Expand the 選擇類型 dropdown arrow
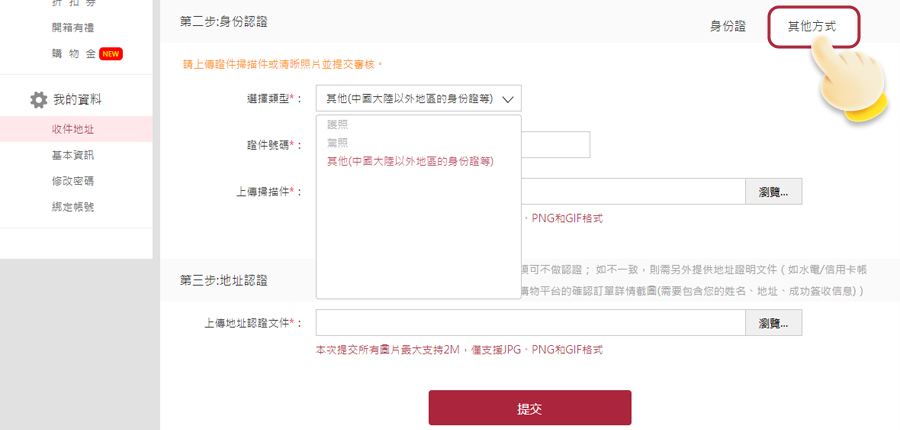Image resolution: width=900 pixels, height=430 pixels. 507,99
